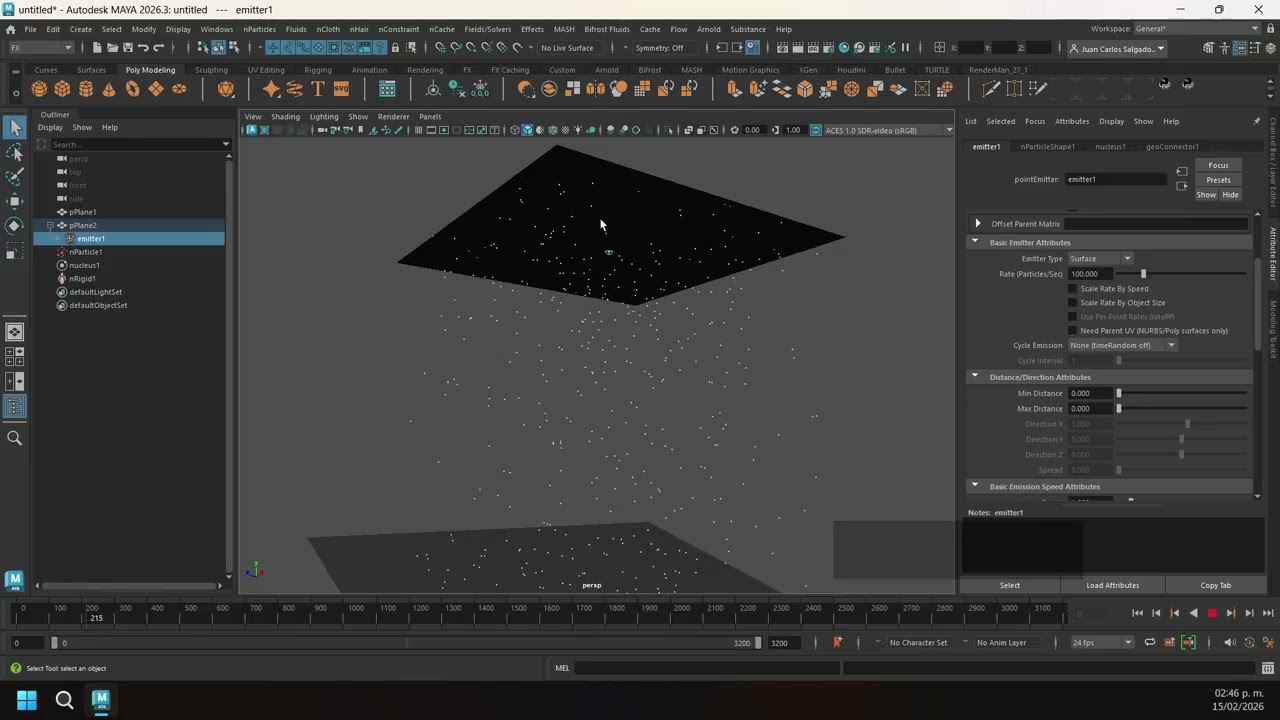The image size is (1280, 720).
Task: Click the Presets button
Action: pyautogui.click(x=1218, y=180)
